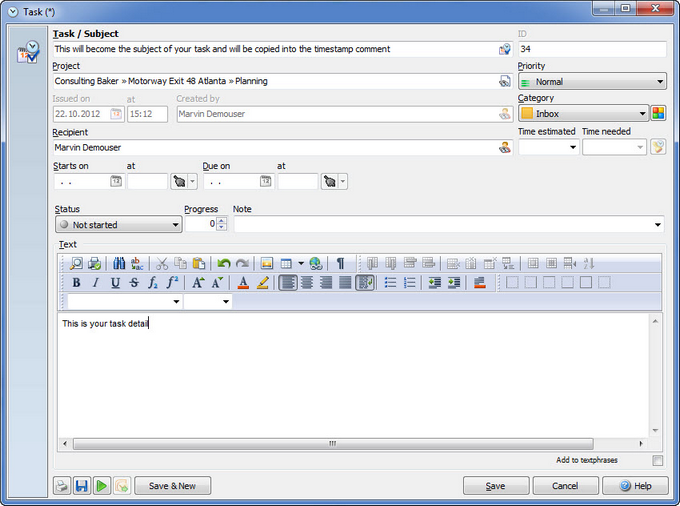This screenshot has height=506, width=680.
Task: Toggle justified text alignment
Action: coord(345,283)
